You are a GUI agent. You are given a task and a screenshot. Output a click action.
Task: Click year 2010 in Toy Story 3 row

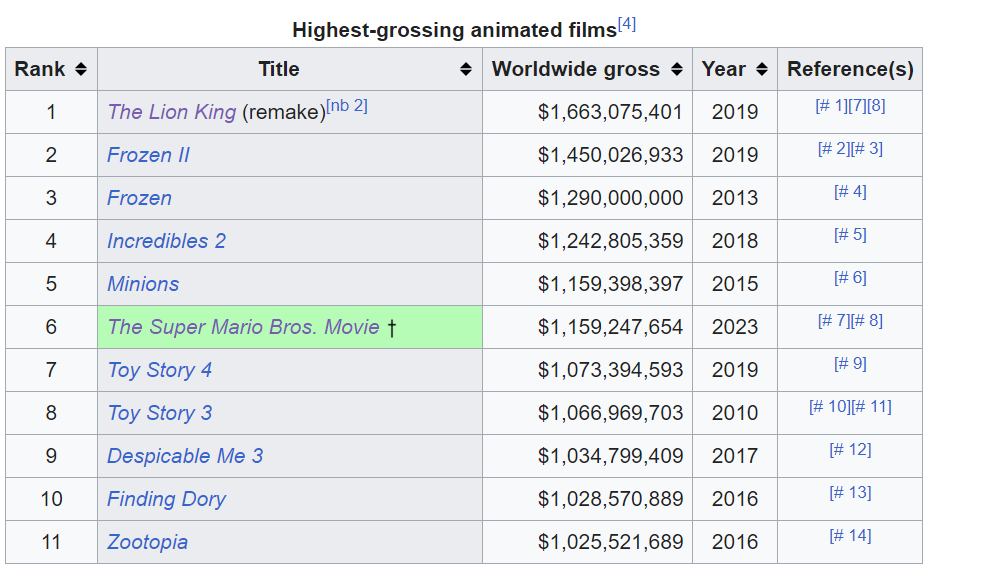coord(735,413)
